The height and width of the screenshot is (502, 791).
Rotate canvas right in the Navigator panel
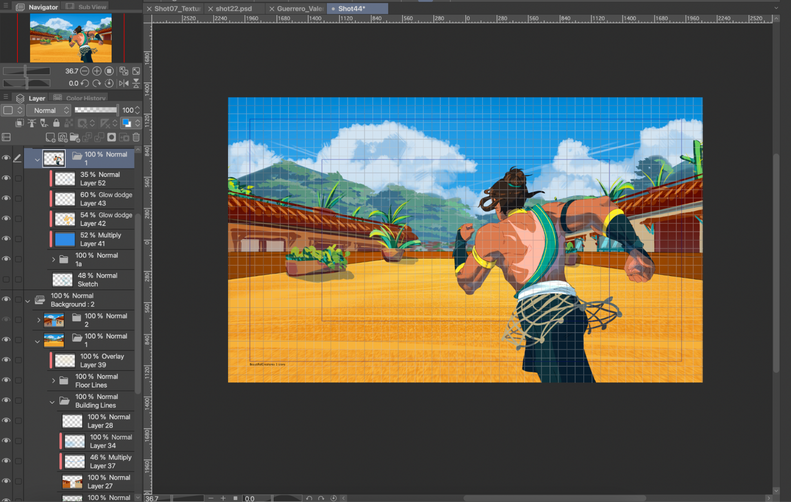coord(97,83)
